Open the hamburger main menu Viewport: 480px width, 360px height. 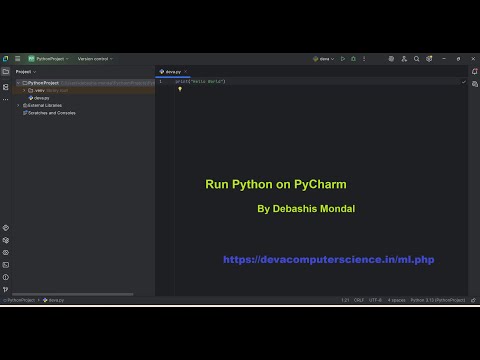pyautogui.click(x=18, y=59)
